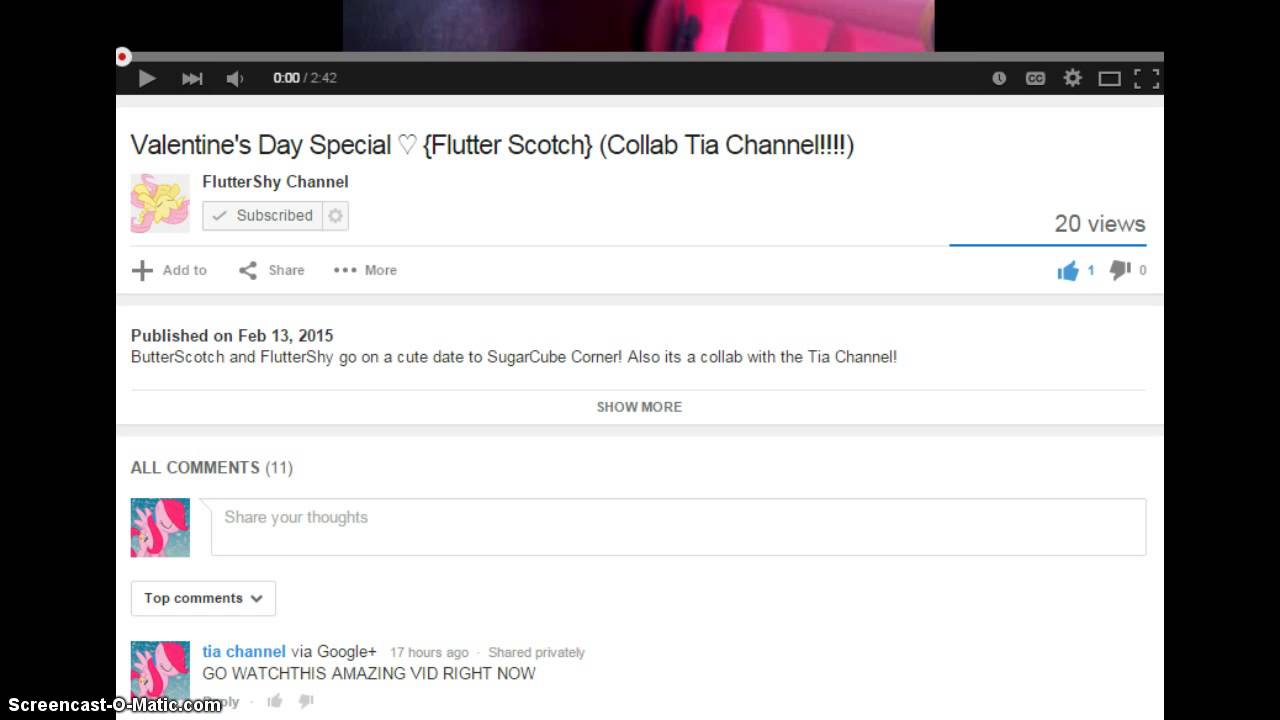Image resolution: width=1280 pixels, height=720 pixels.
Task: Click the Watch Later clock icon
Action: (999, 78)
